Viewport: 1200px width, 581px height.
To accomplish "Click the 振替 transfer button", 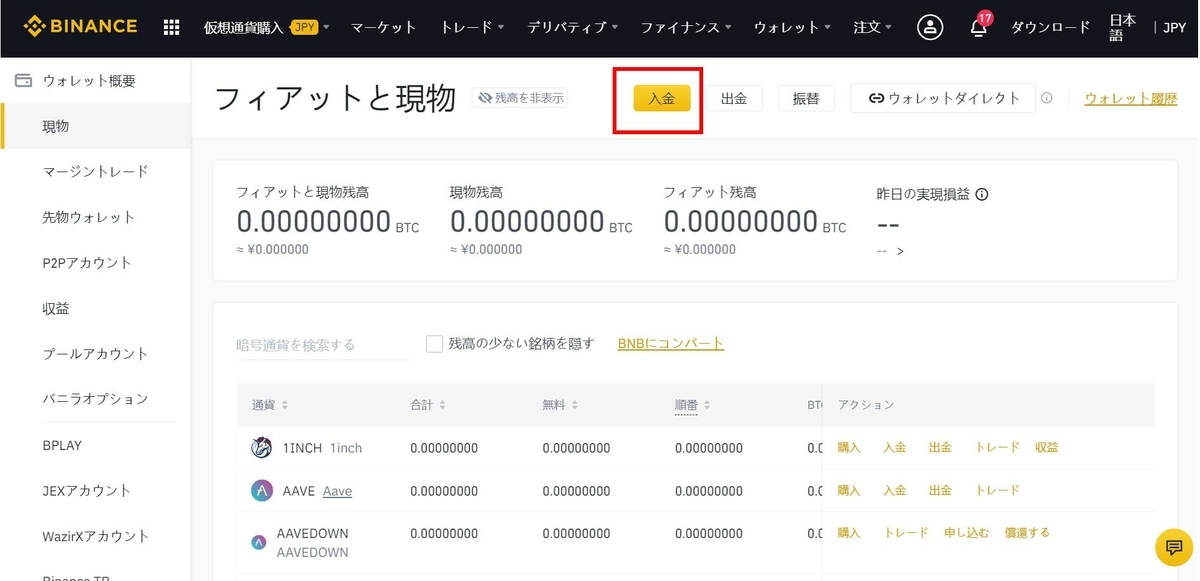I will point(806,98).
